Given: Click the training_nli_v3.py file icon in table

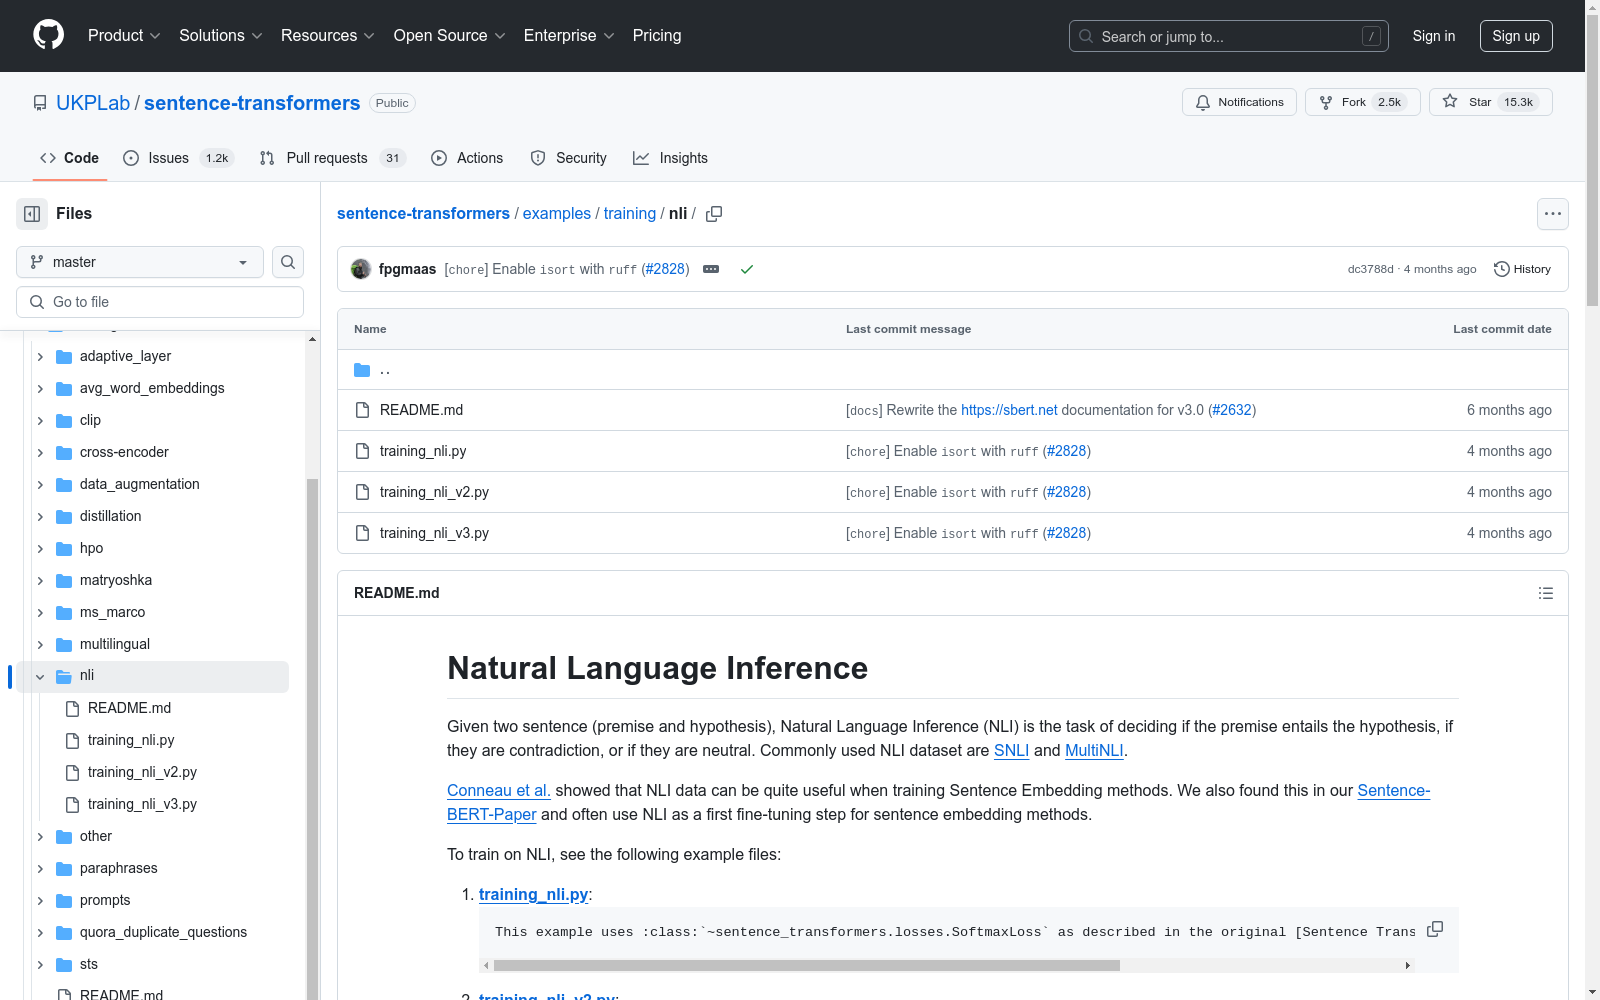Looking at the screenshot, I should click(362, 533).
